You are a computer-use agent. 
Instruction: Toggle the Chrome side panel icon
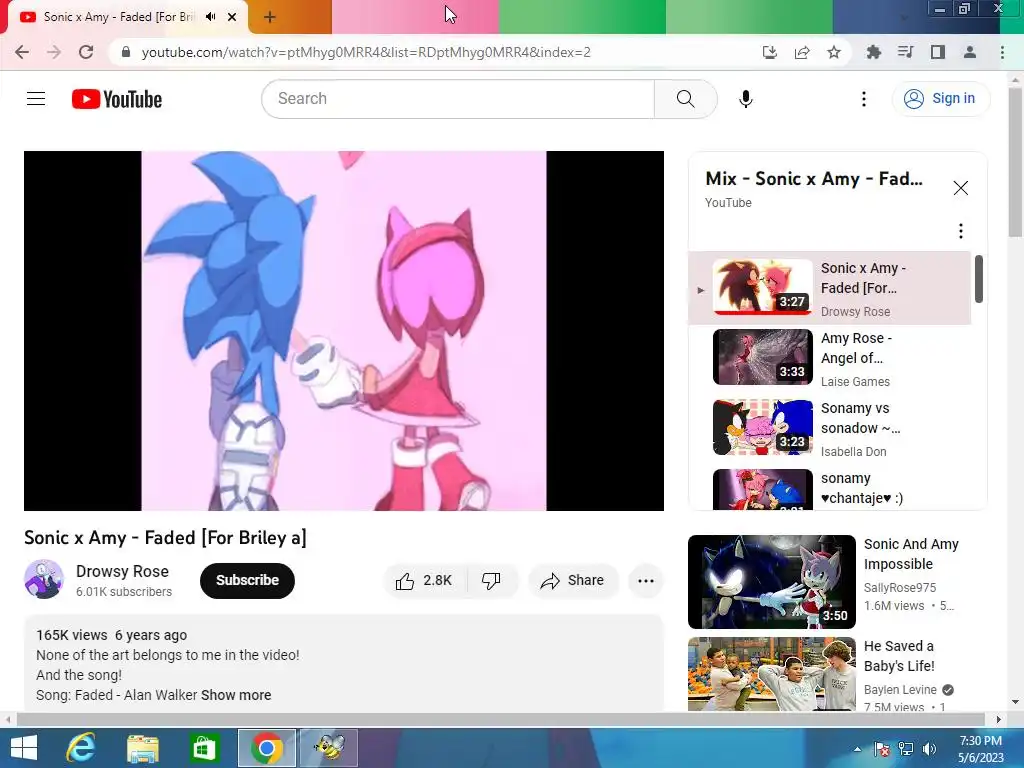click(938, 52)
